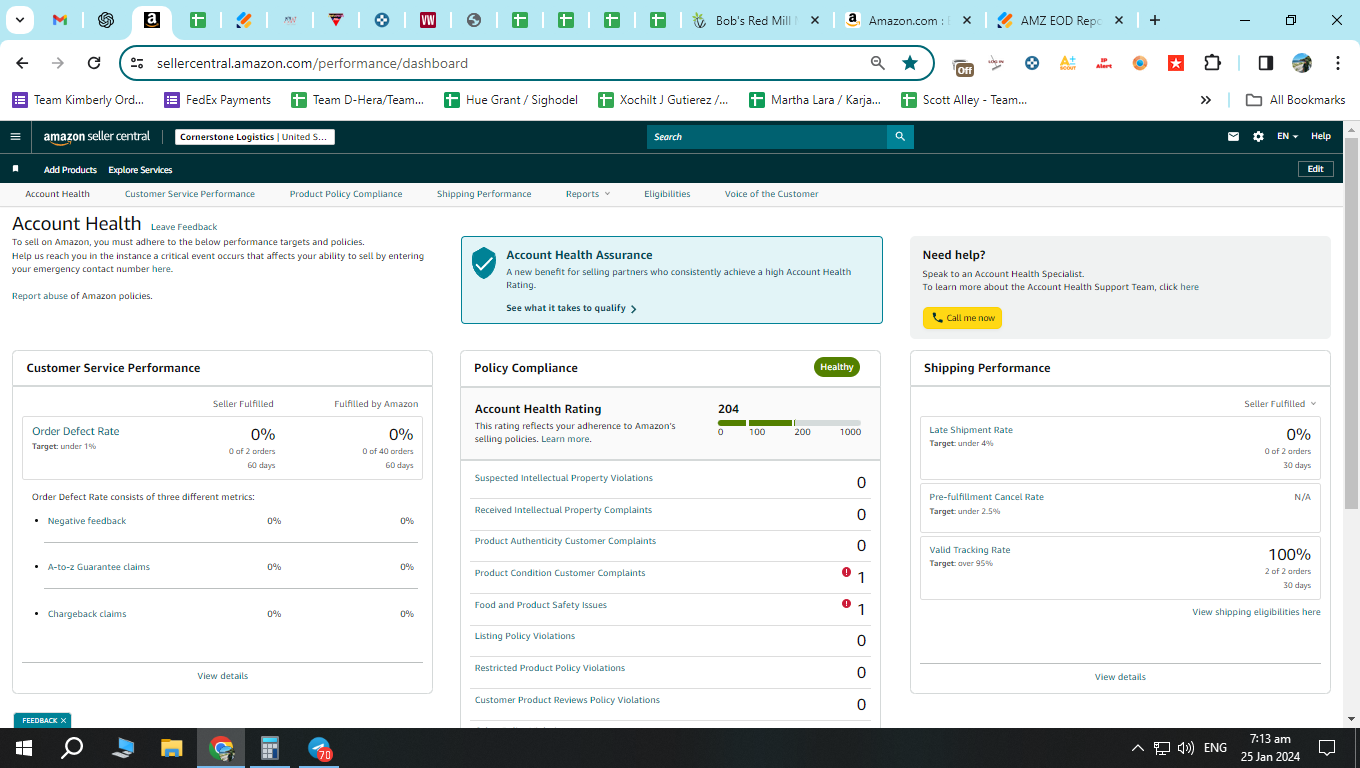Open Suspected Intellectual Property Violations
Viewport: 1360px width, 768px height.
click(564, 478)
